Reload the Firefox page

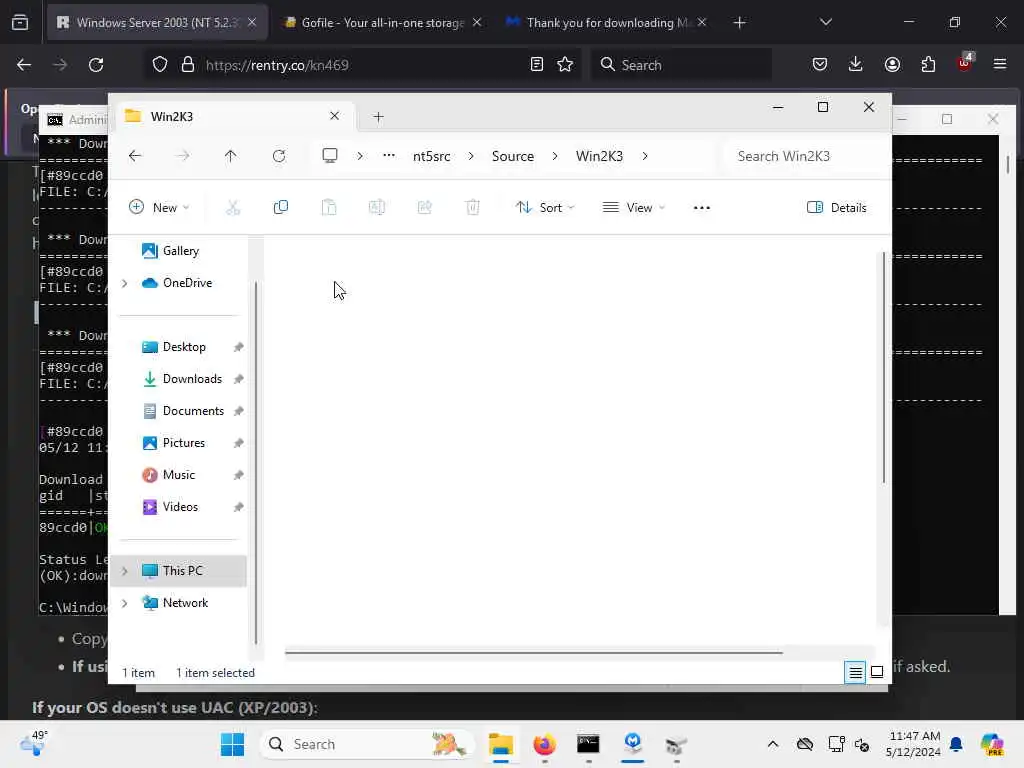pos(96,65)
